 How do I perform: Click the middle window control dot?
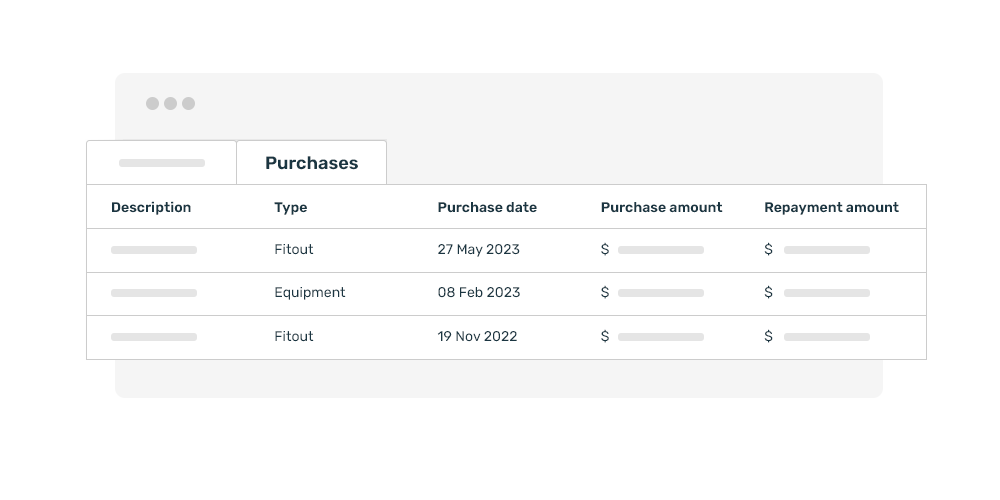pyautogui.click(x=170, y=103)
